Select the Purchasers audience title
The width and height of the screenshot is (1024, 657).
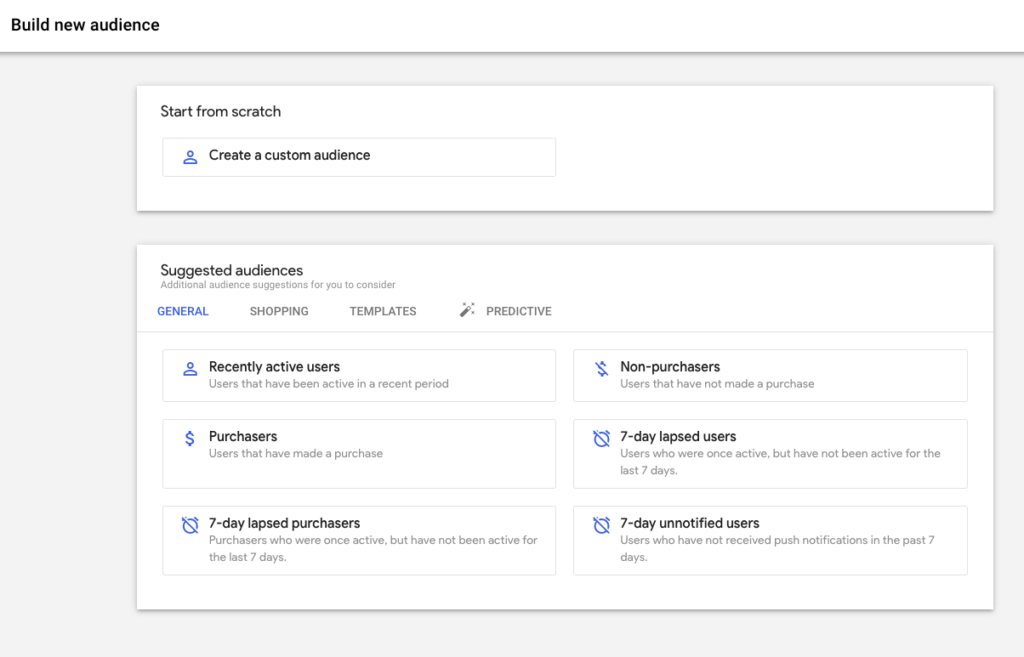coord(243,436)
